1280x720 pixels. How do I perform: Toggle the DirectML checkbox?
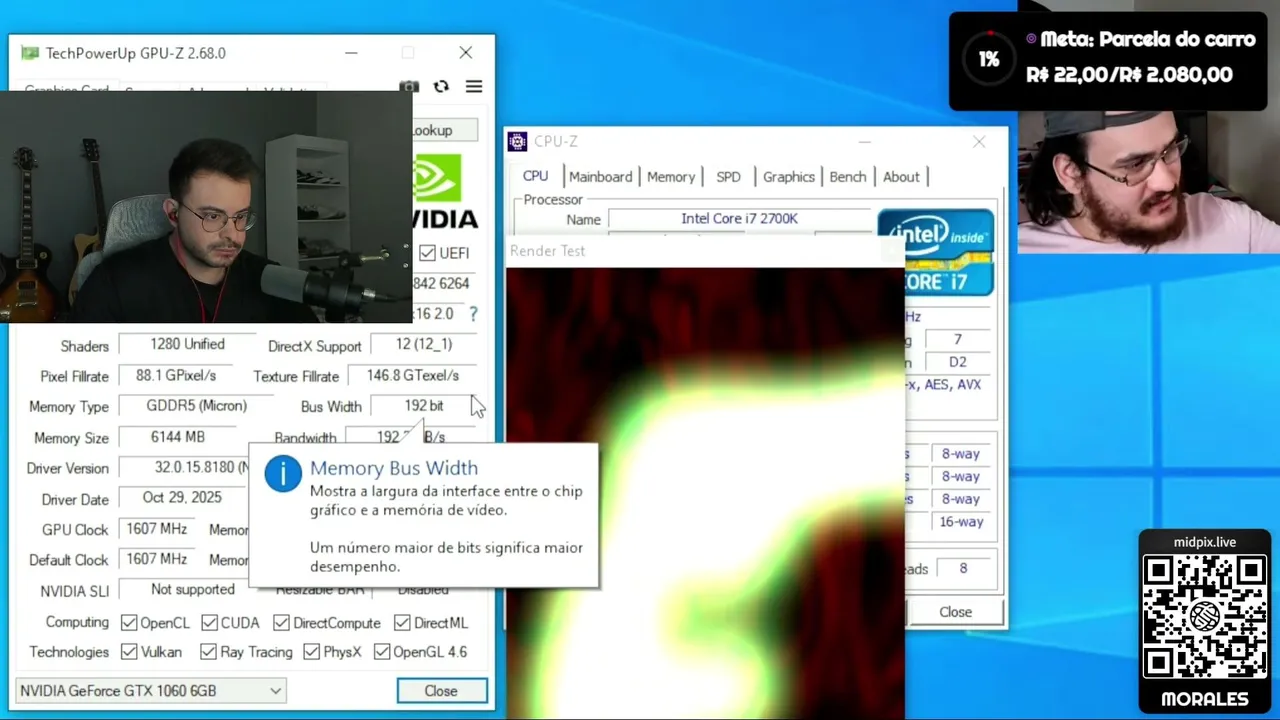tap(402, 623)
